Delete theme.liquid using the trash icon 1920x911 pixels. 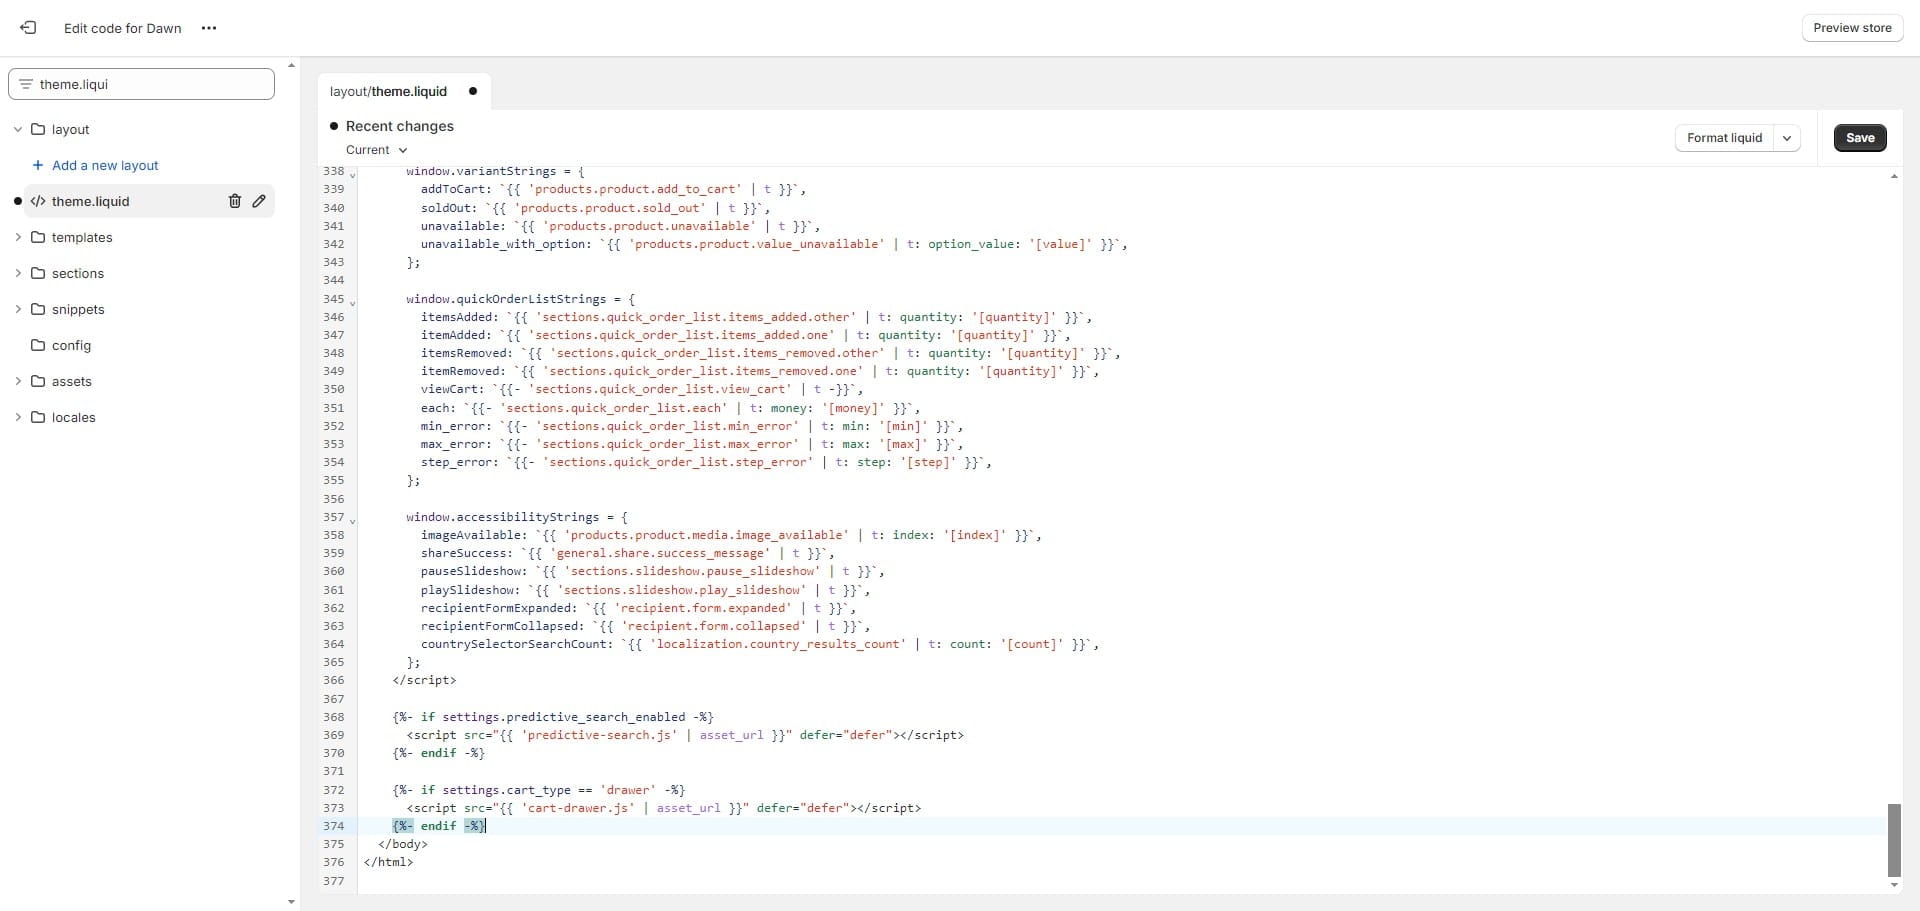[x=234, y=201]
